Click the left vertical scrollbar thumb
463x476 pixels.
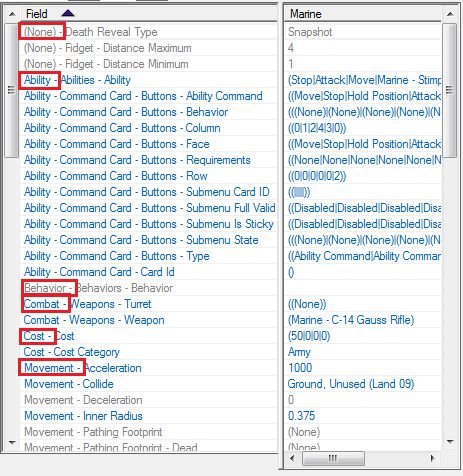12,90
